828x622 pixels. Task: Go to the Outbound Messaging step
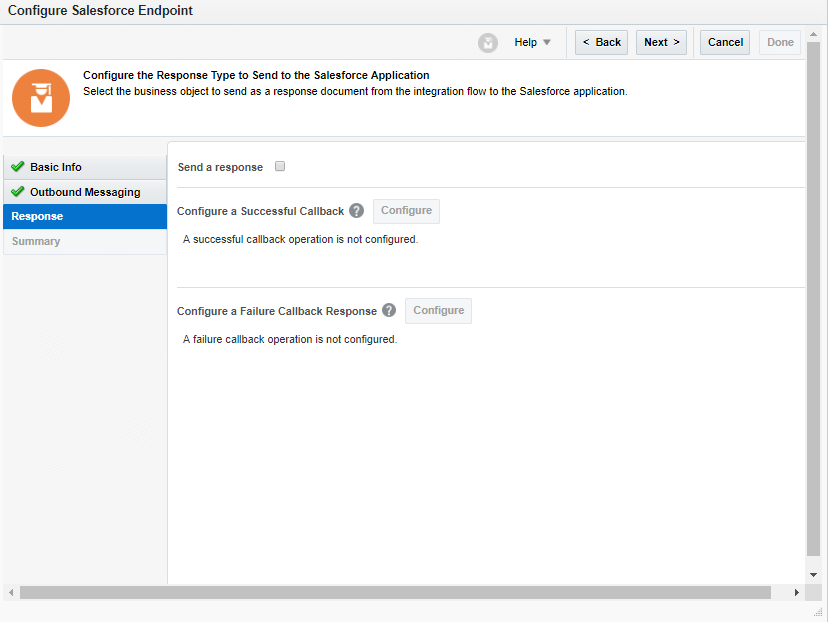click(x=85, y=192)
